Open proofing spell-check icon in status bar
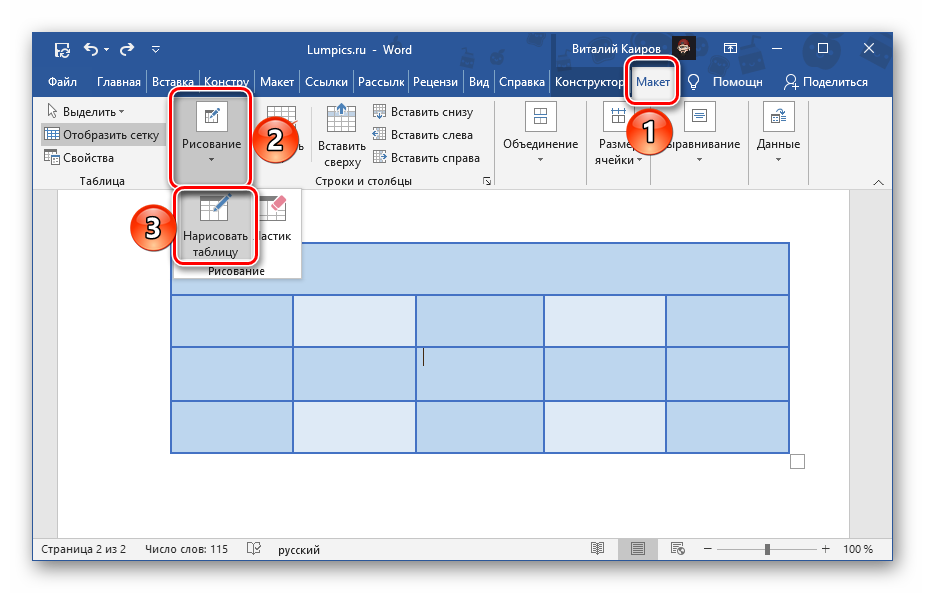 click(254, 549)
